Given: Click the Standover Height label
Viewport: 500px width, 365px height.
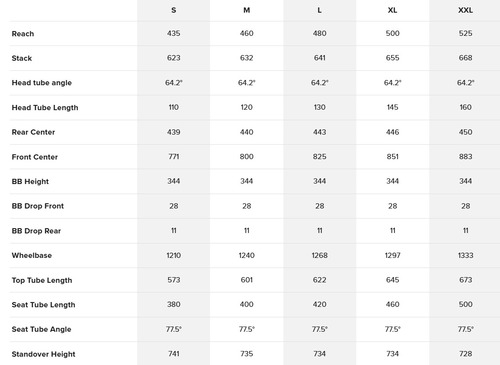Looking at the screenshot, I should tap(44, 354).
